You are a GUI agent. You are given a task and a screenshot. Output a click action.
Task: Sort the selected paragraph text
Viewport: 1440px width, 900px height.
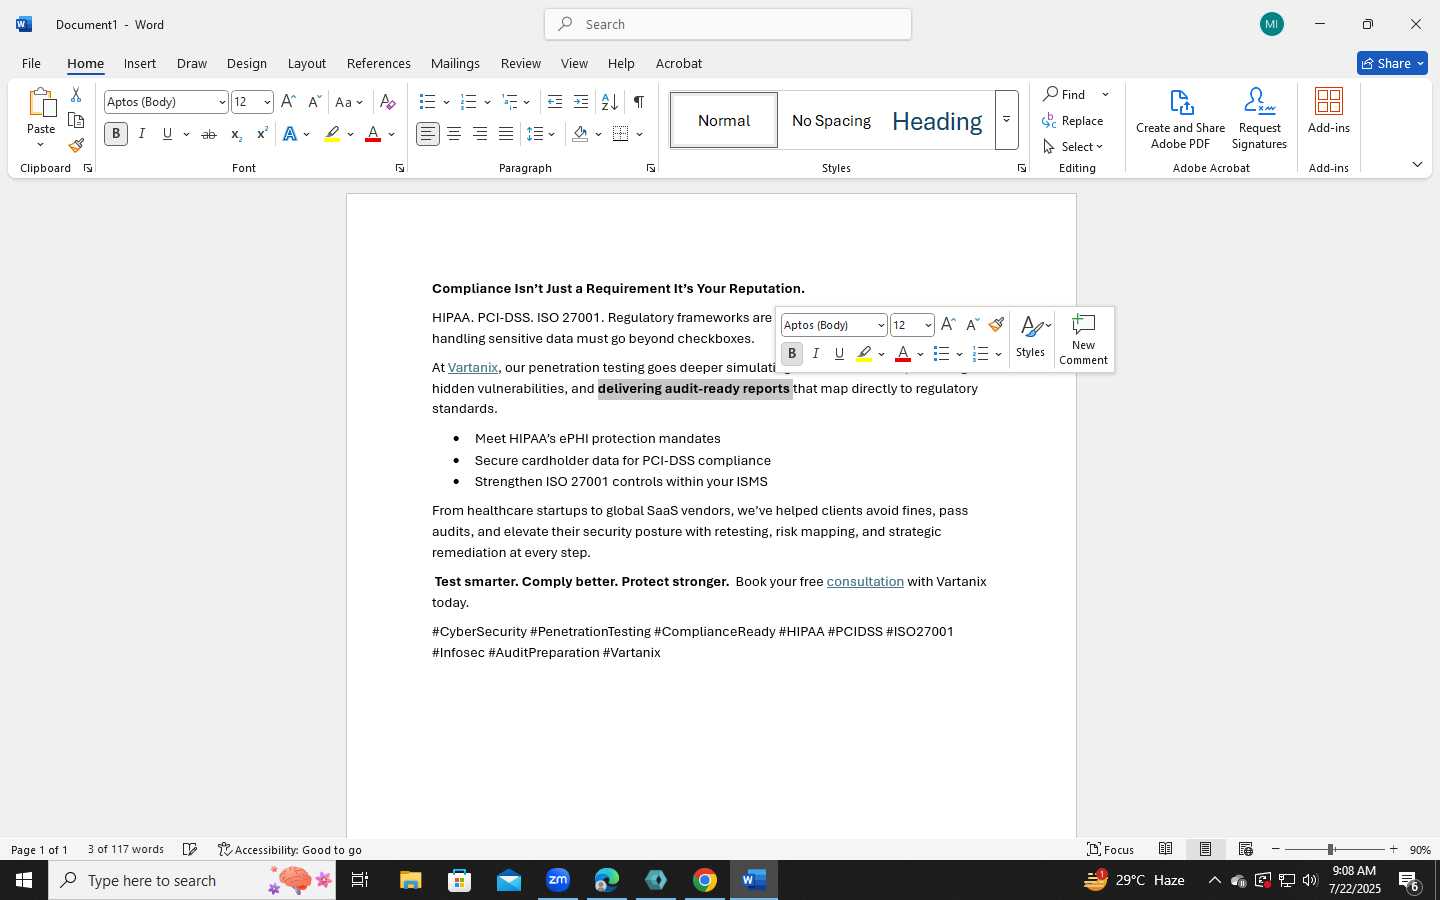pyautogui.click(x=609, y=102)
